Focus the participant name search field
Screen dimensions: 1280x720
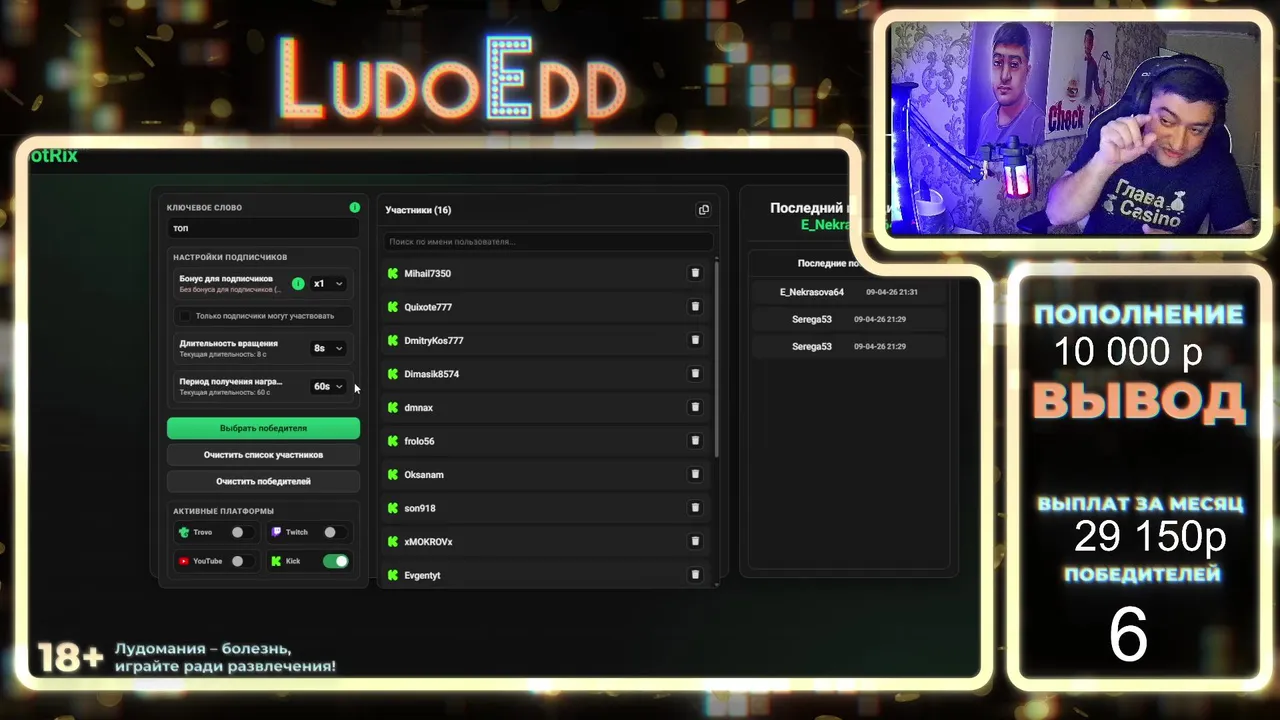click(x=548, y=242)
